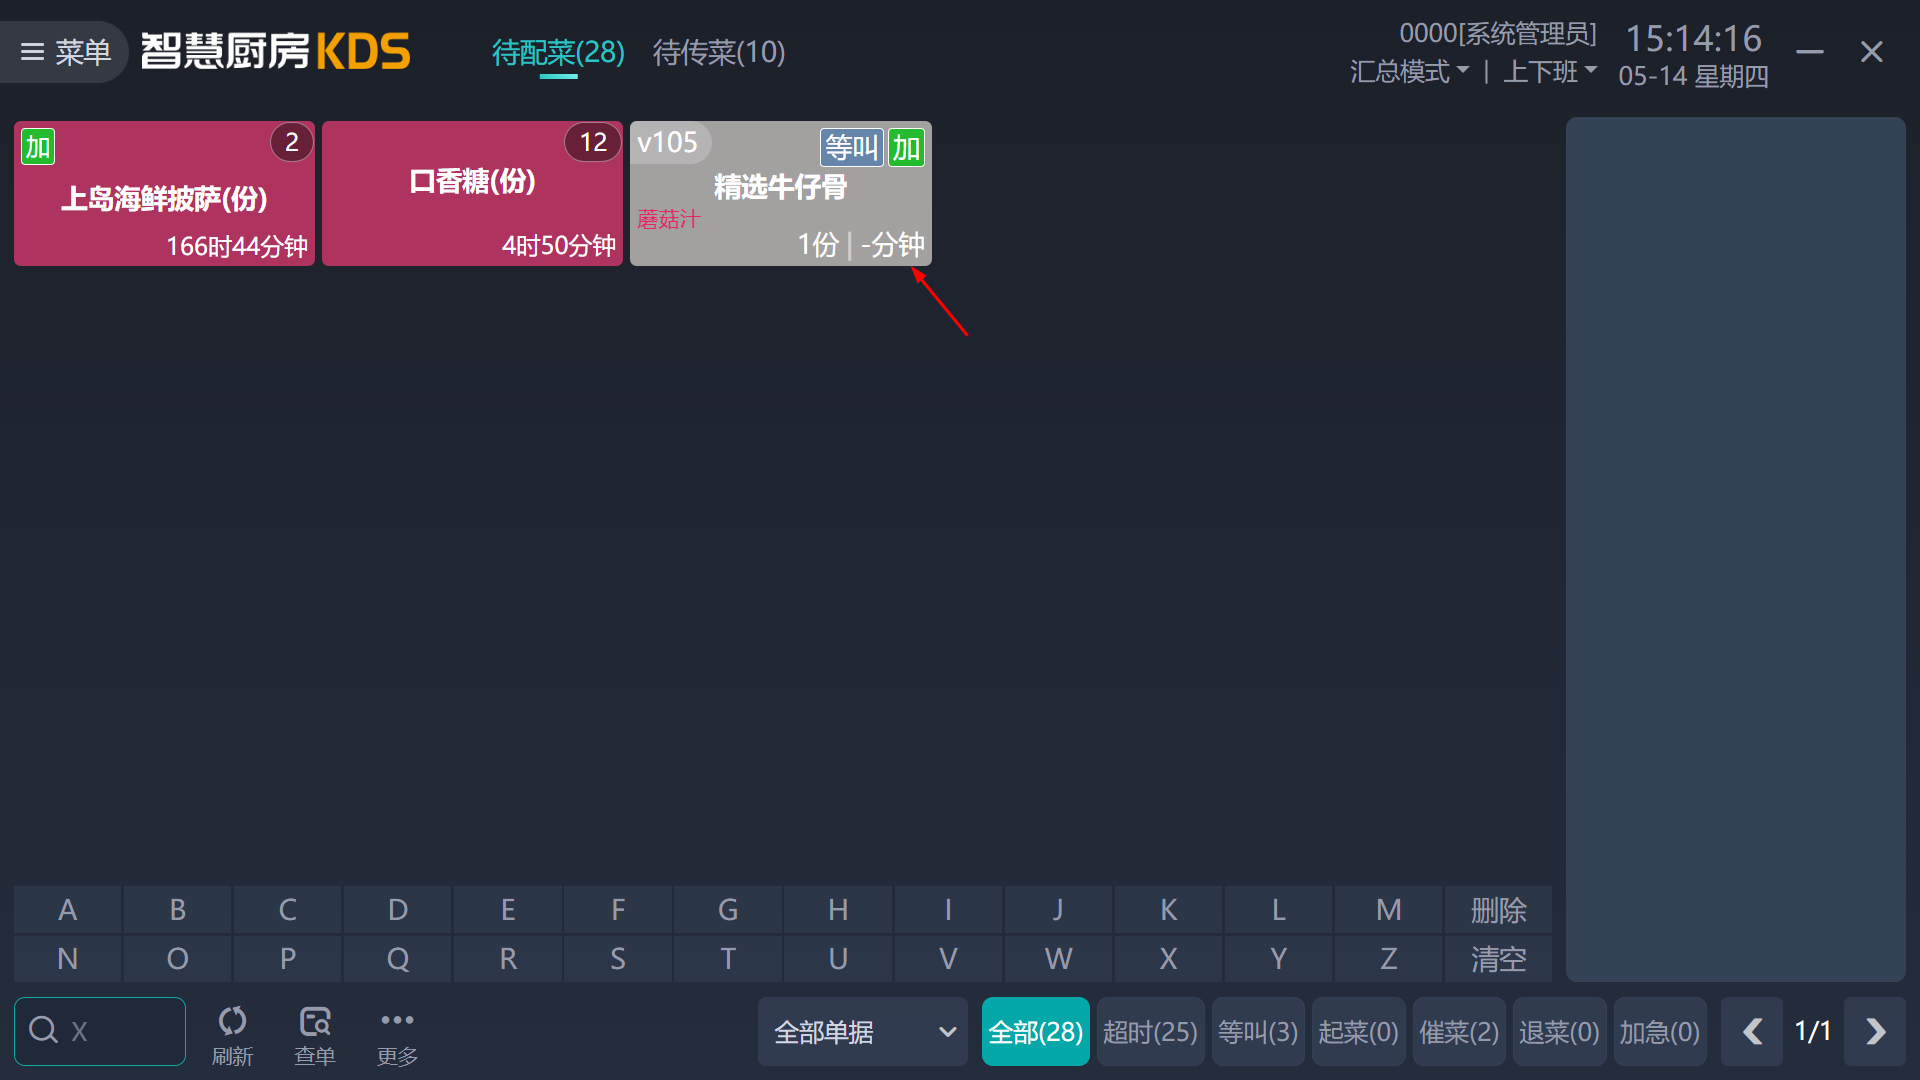This screenshot has height=1080, width=1920.
Task: Select the 上岛海鲜披萨(份) dish card
Action: (164, 194)
